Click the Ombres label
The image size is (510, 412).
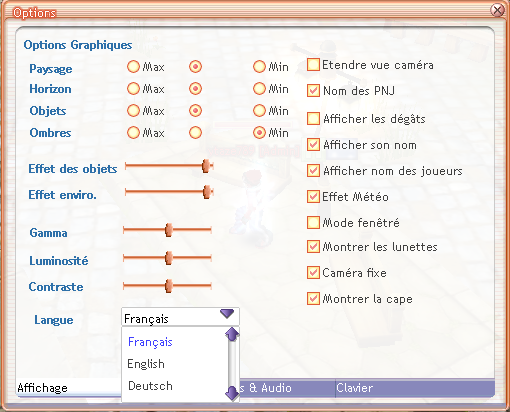tap(50, 133)
